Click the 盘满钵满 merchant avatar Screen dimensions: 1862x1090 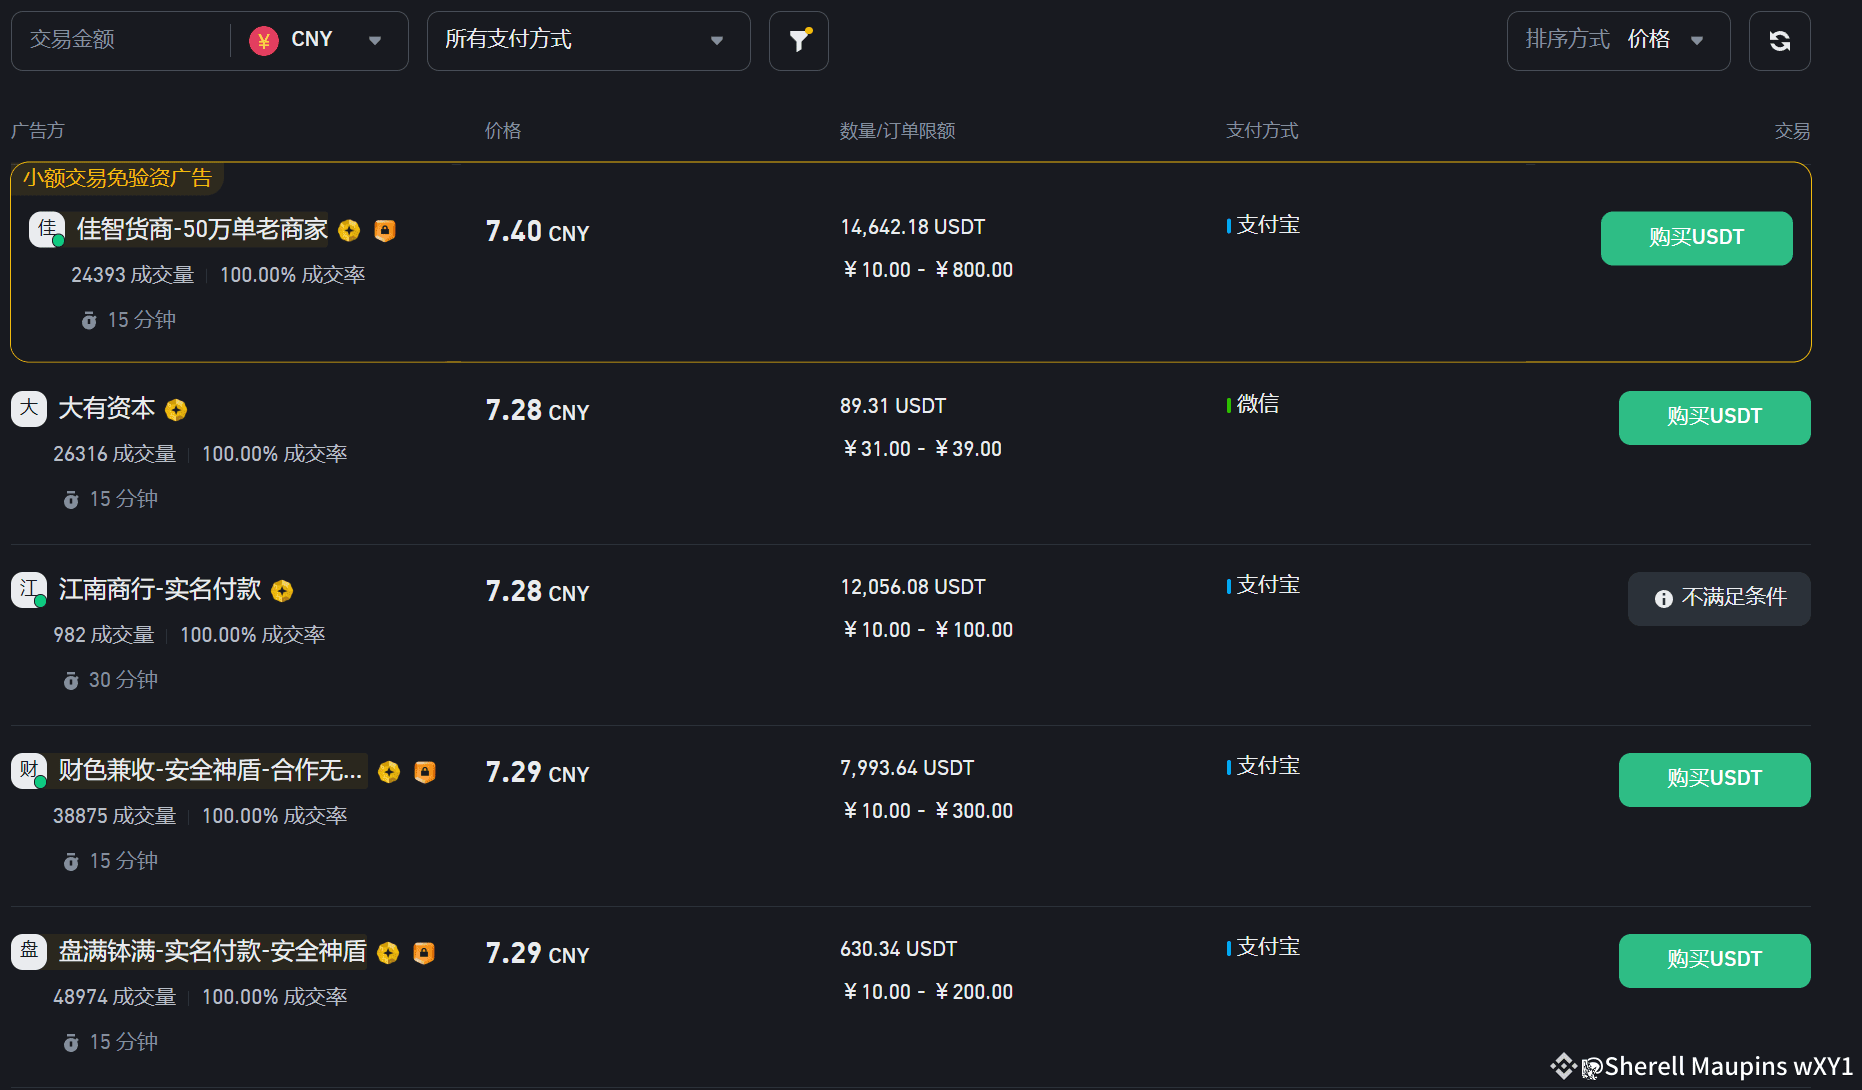point(29,951)
